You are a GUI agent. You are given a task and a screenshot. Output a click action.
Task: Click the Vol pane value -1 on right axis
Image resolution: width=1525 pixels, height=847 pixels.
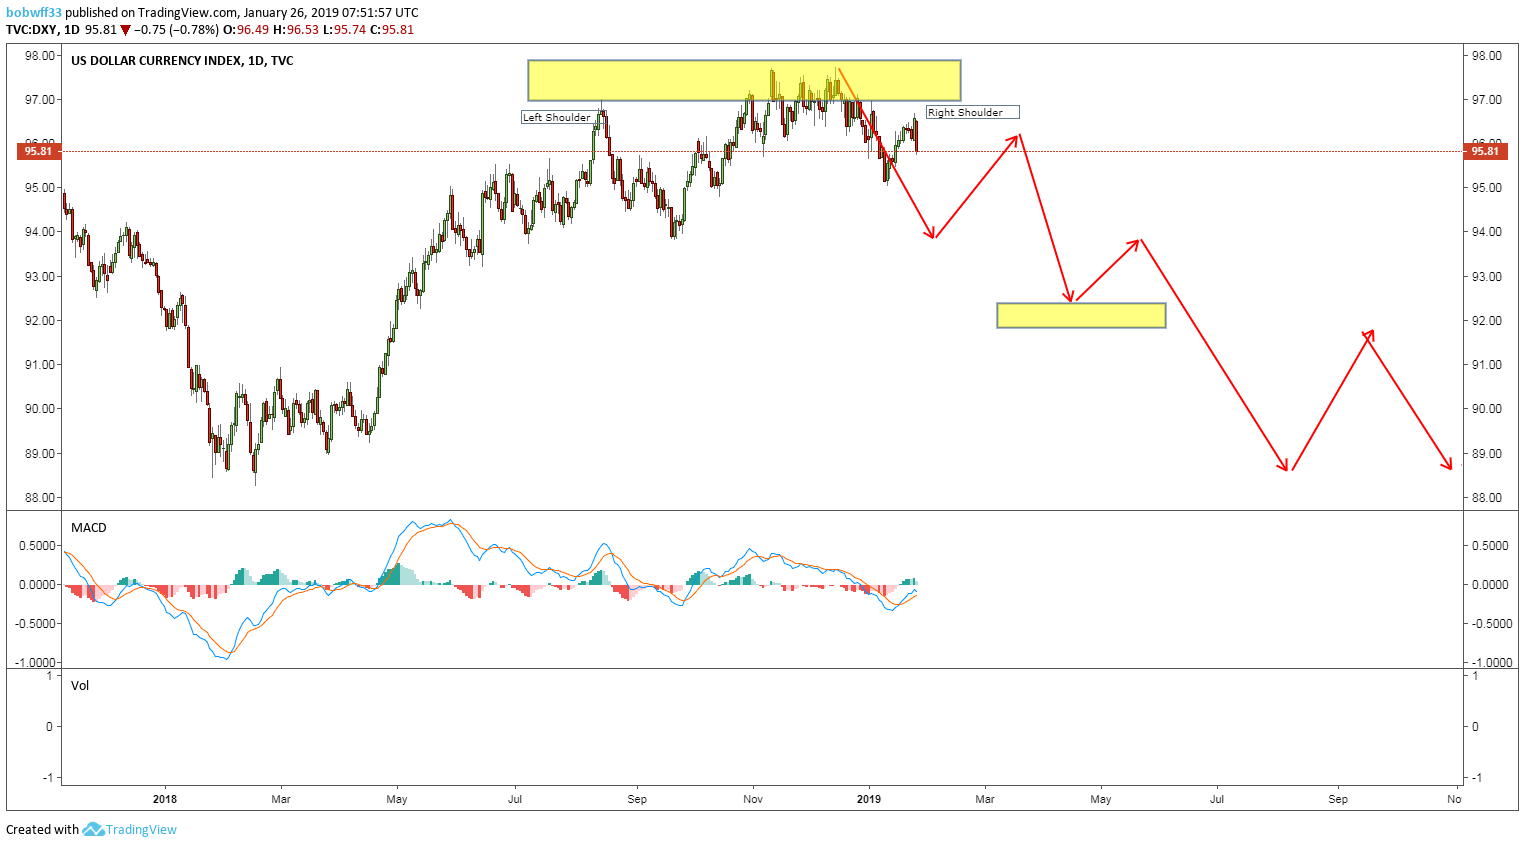[1478, 778]
